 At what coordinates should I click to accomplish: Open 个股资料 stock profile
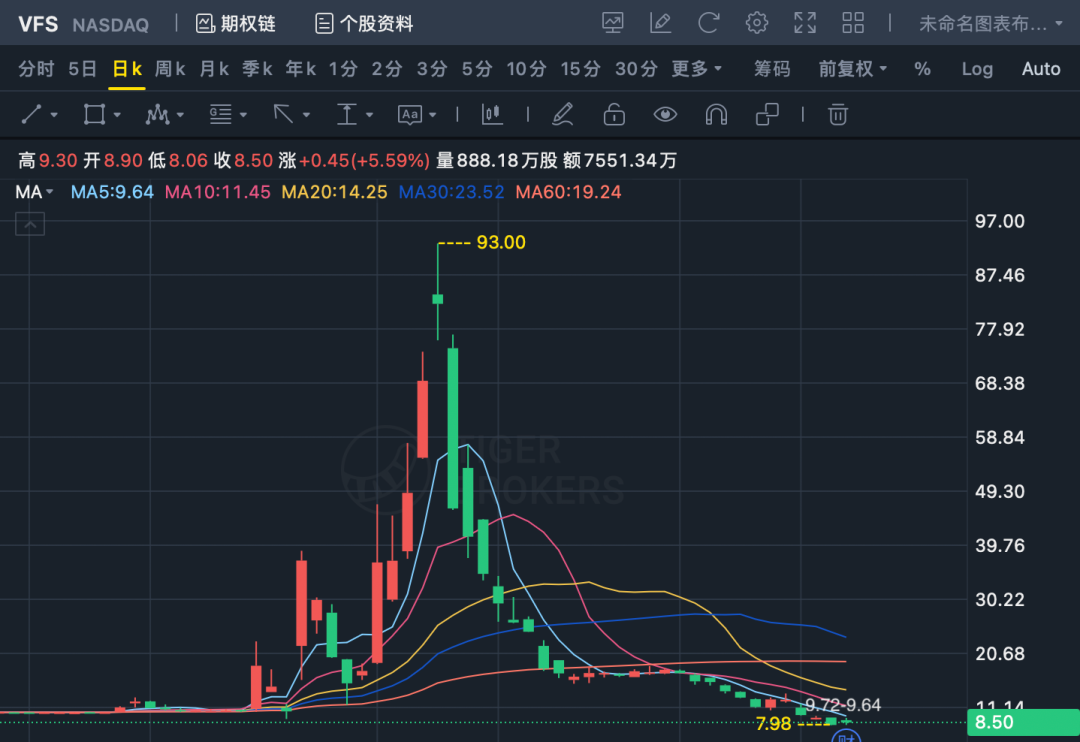(364, 23)
